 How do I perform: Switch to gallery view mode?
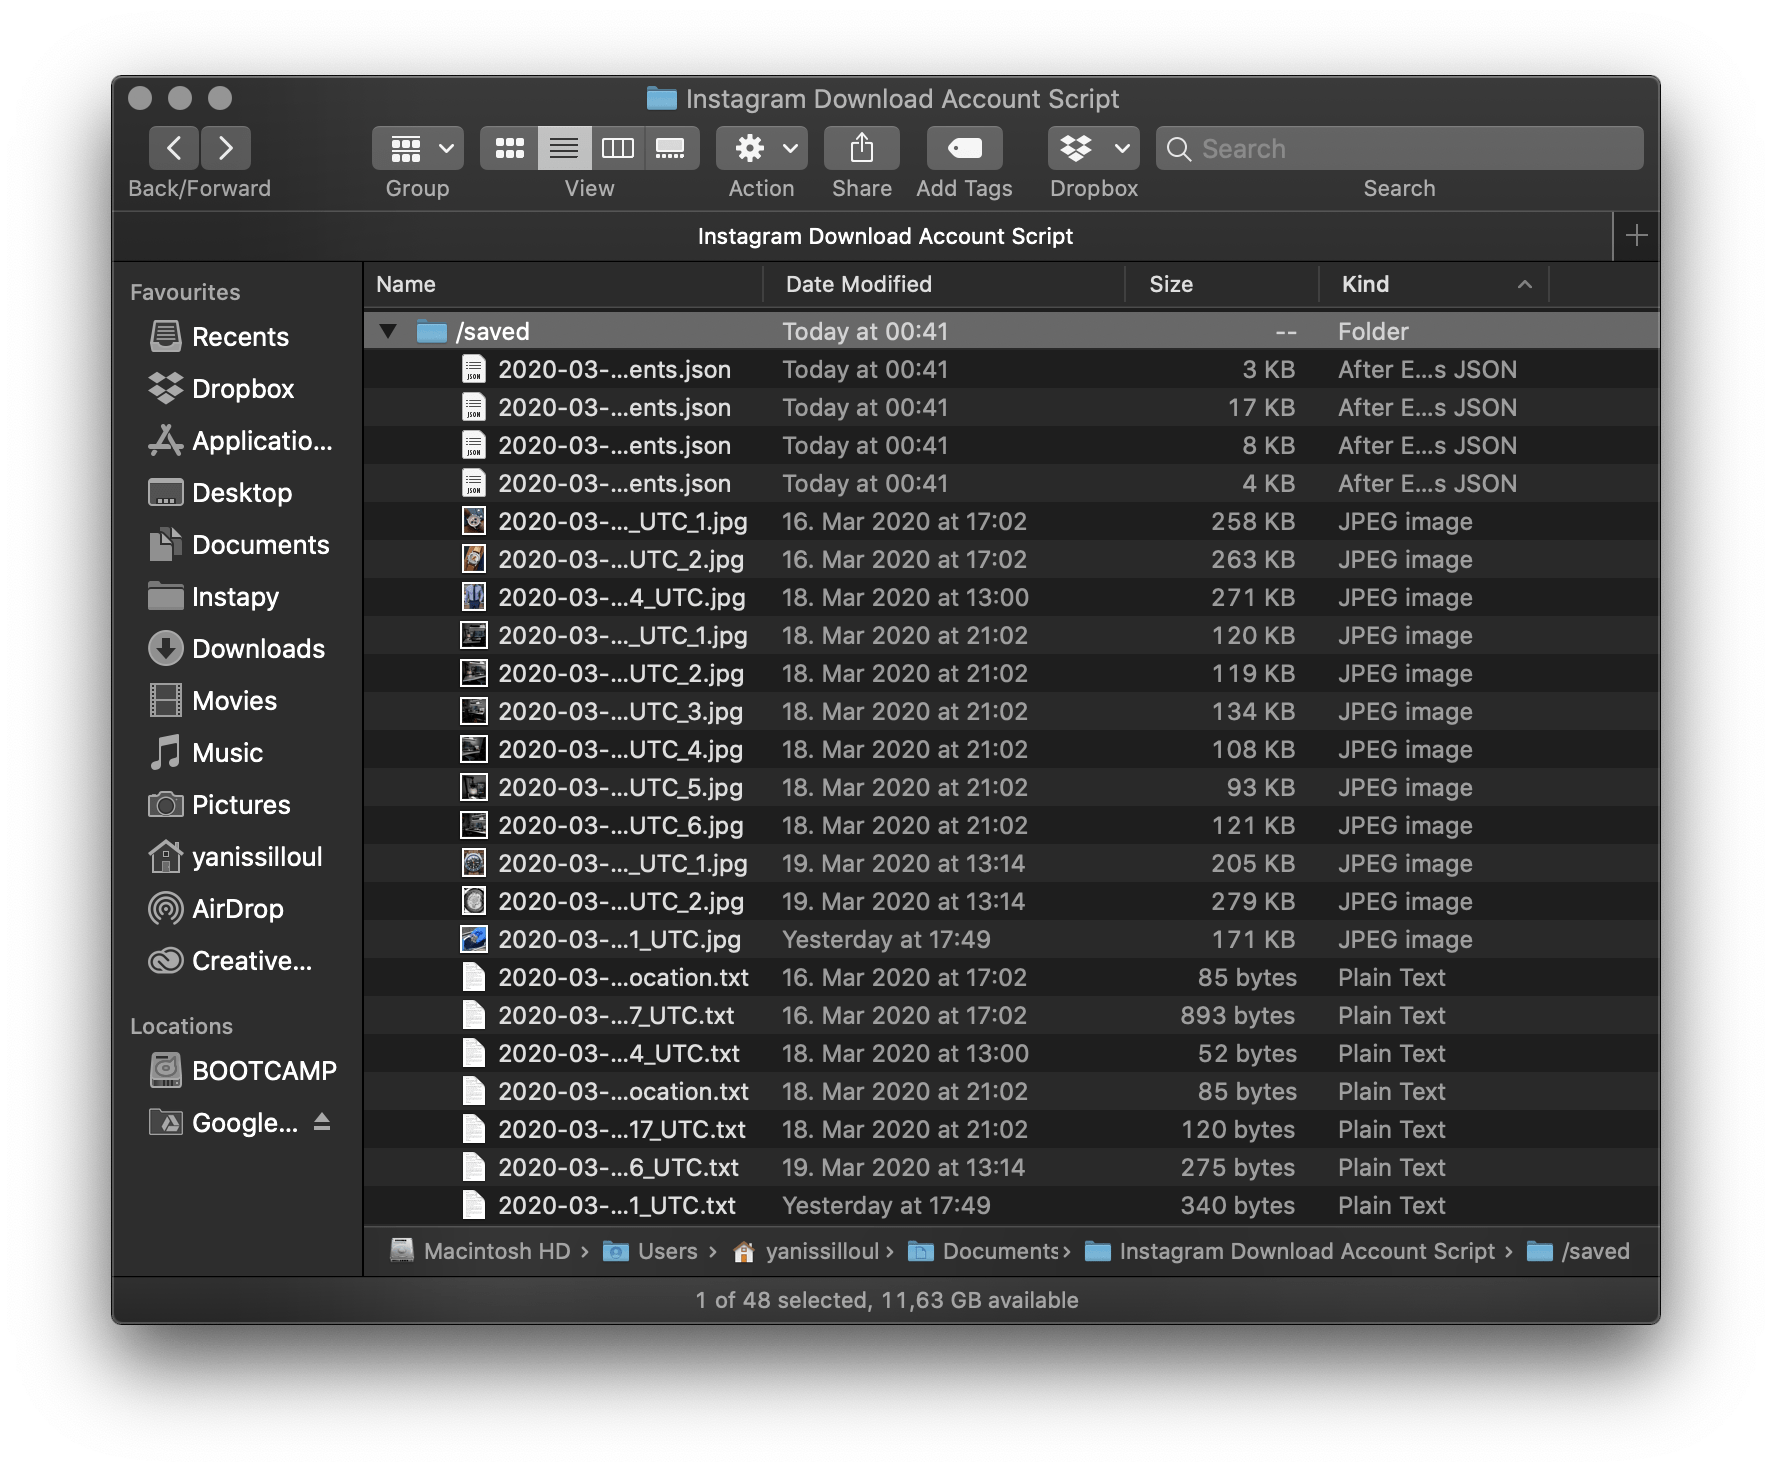click(672, 147)
